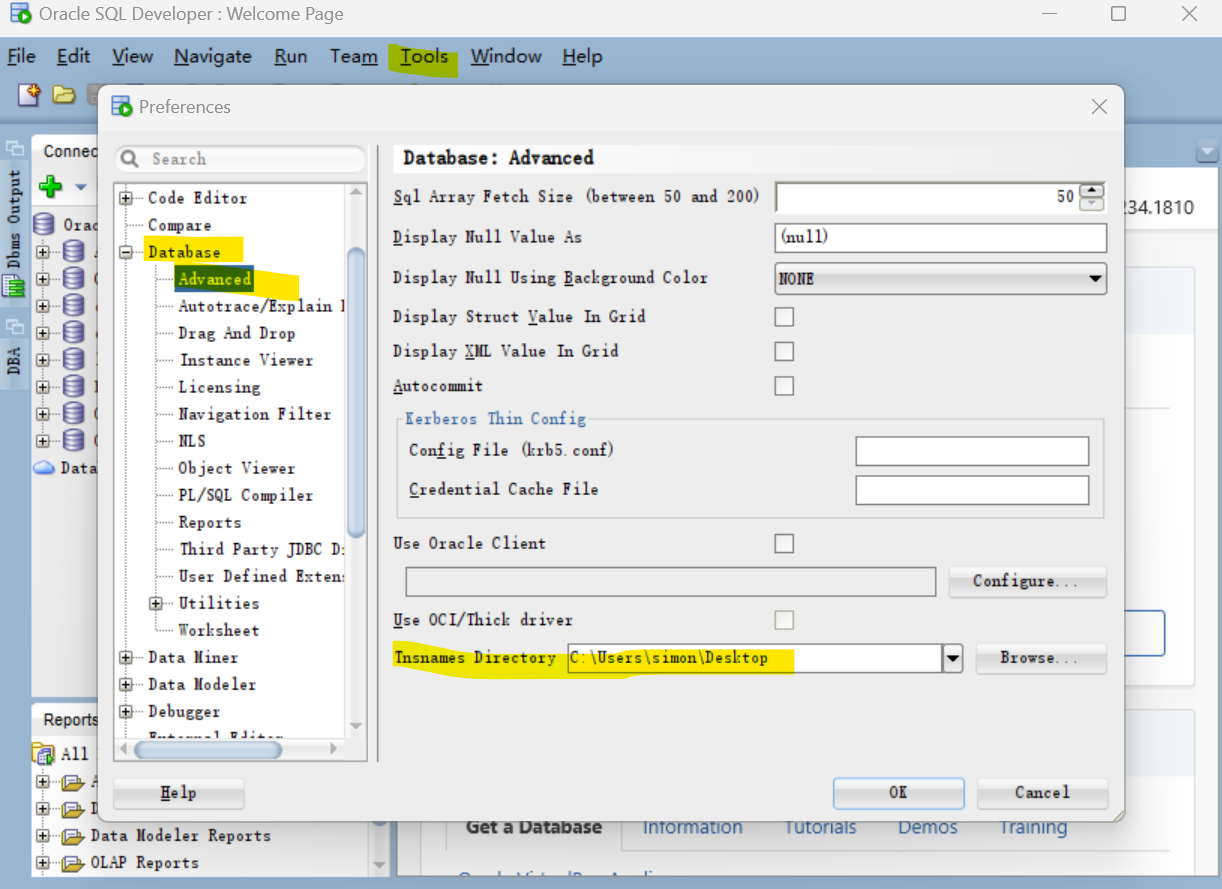Click the Reports panel scroll-down arrow

[379, 864]
